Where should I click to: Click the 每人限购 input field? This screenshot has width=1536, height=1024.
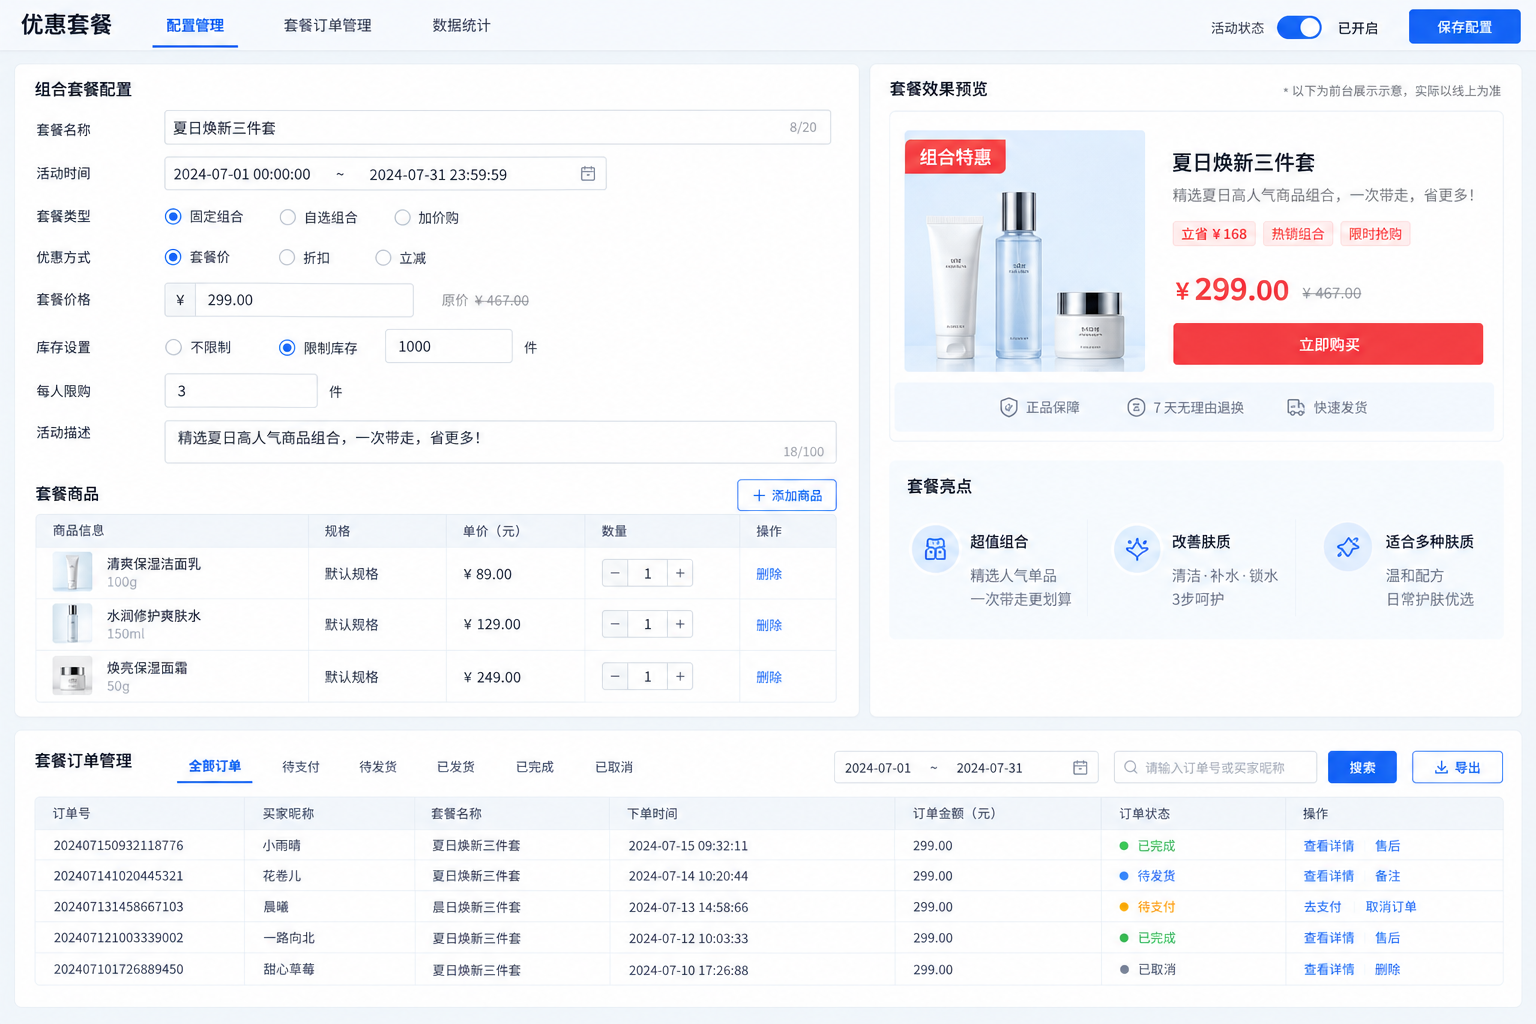click(x=241, y=391)
